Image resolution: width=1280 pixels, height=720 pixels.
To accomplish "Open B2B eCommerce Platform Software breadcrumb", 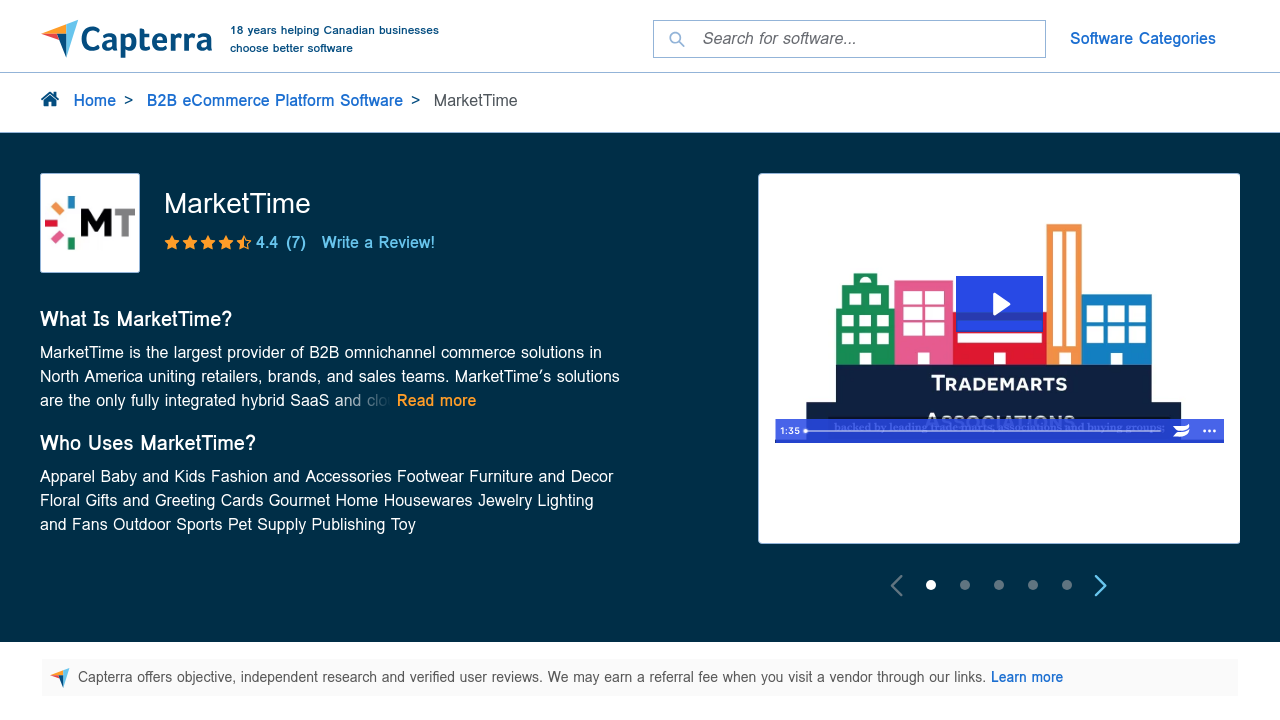I will click(x=275, y=101).
